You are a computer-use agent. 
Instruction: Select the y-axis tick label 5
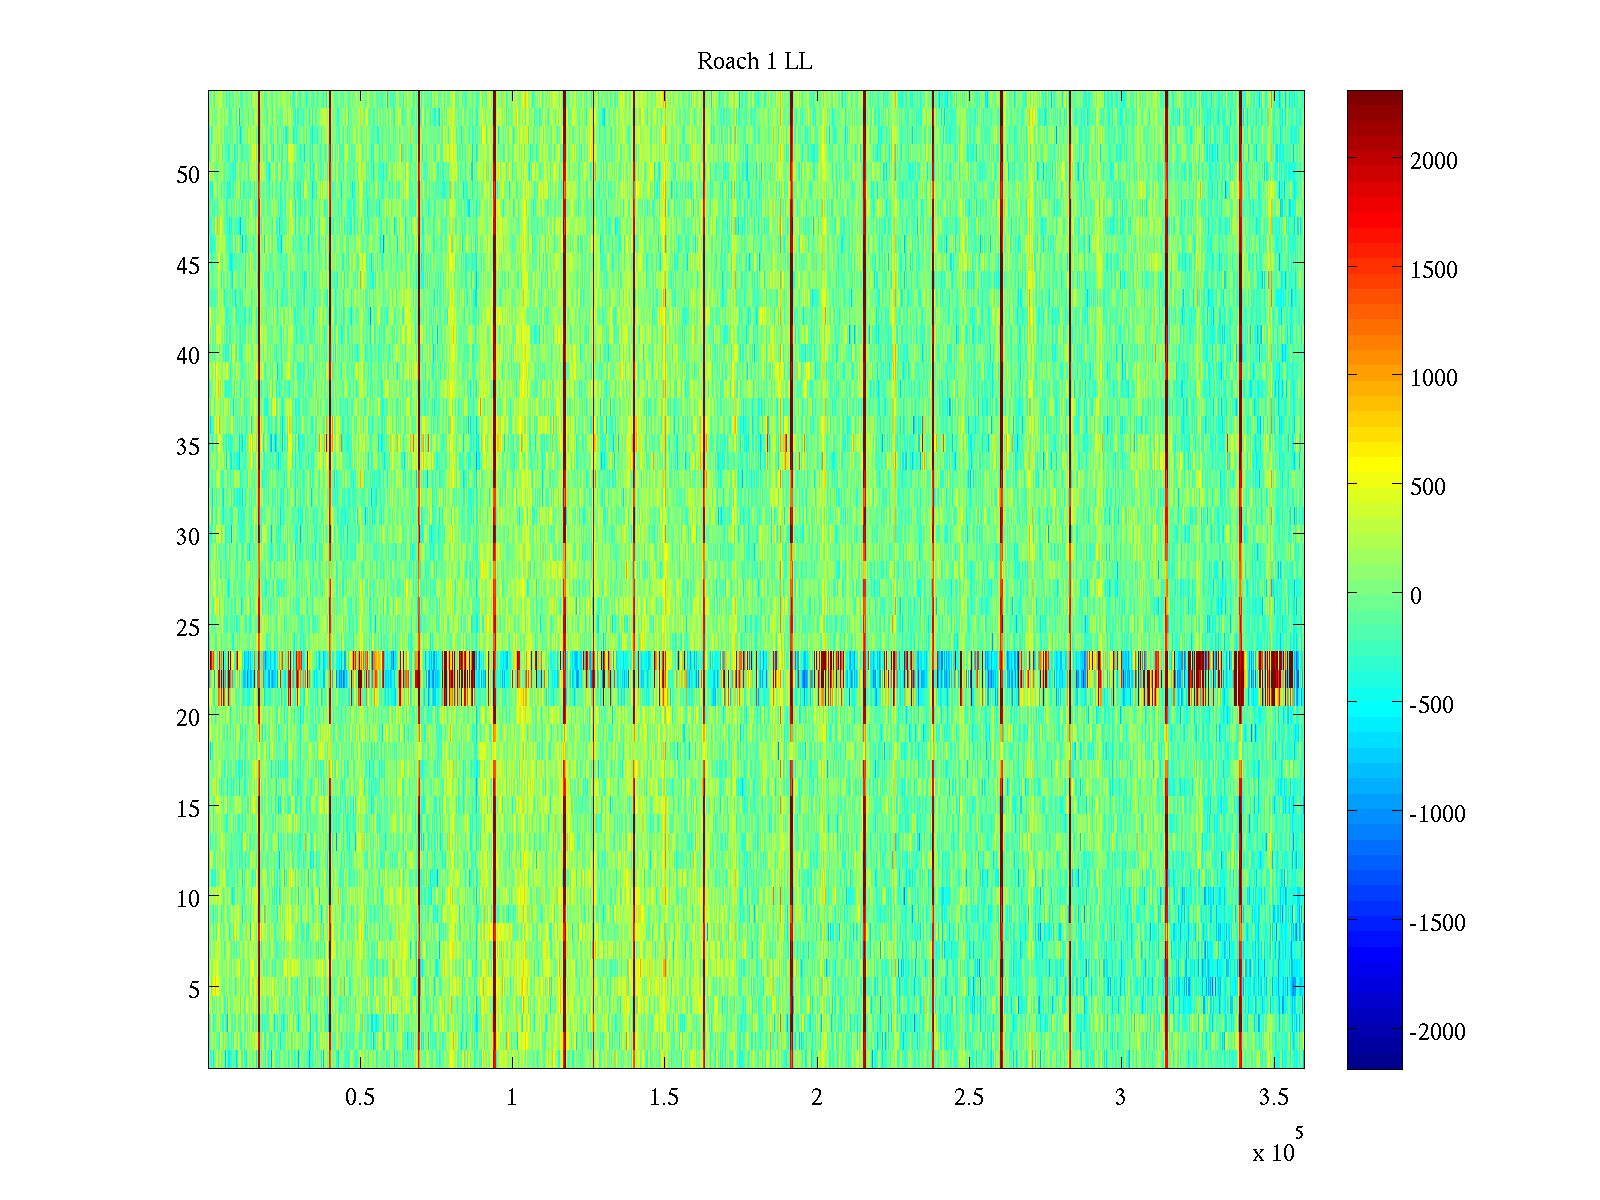[194, 989]
